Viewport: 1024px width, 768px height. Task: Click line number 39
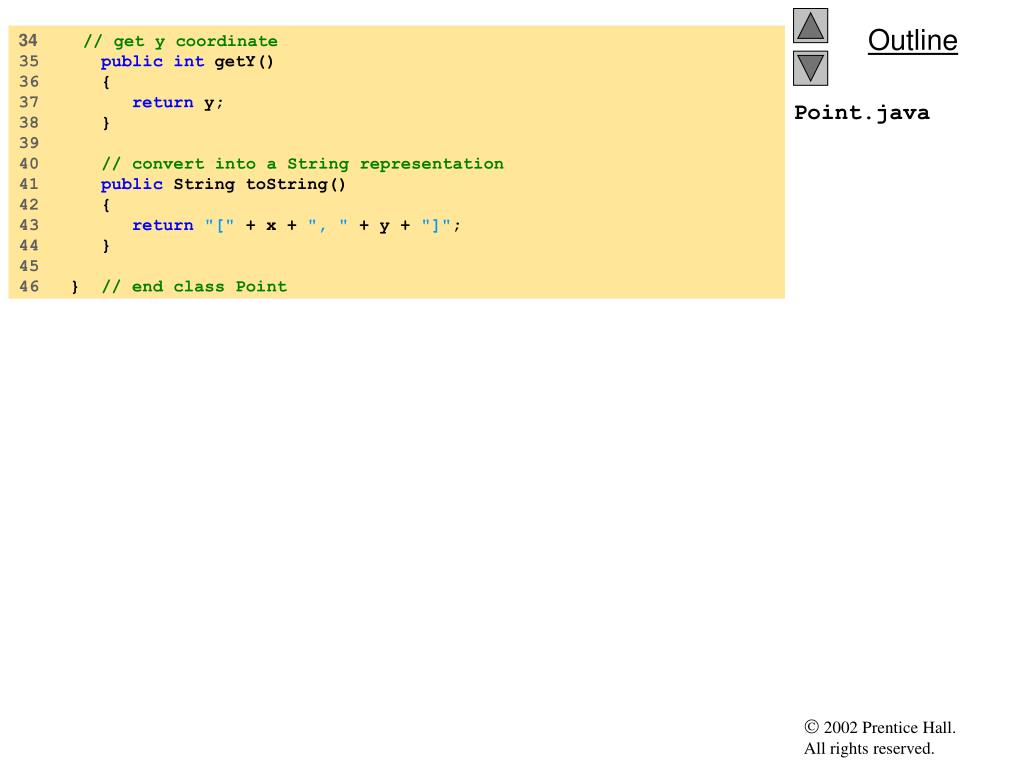(x=29, y=143)
